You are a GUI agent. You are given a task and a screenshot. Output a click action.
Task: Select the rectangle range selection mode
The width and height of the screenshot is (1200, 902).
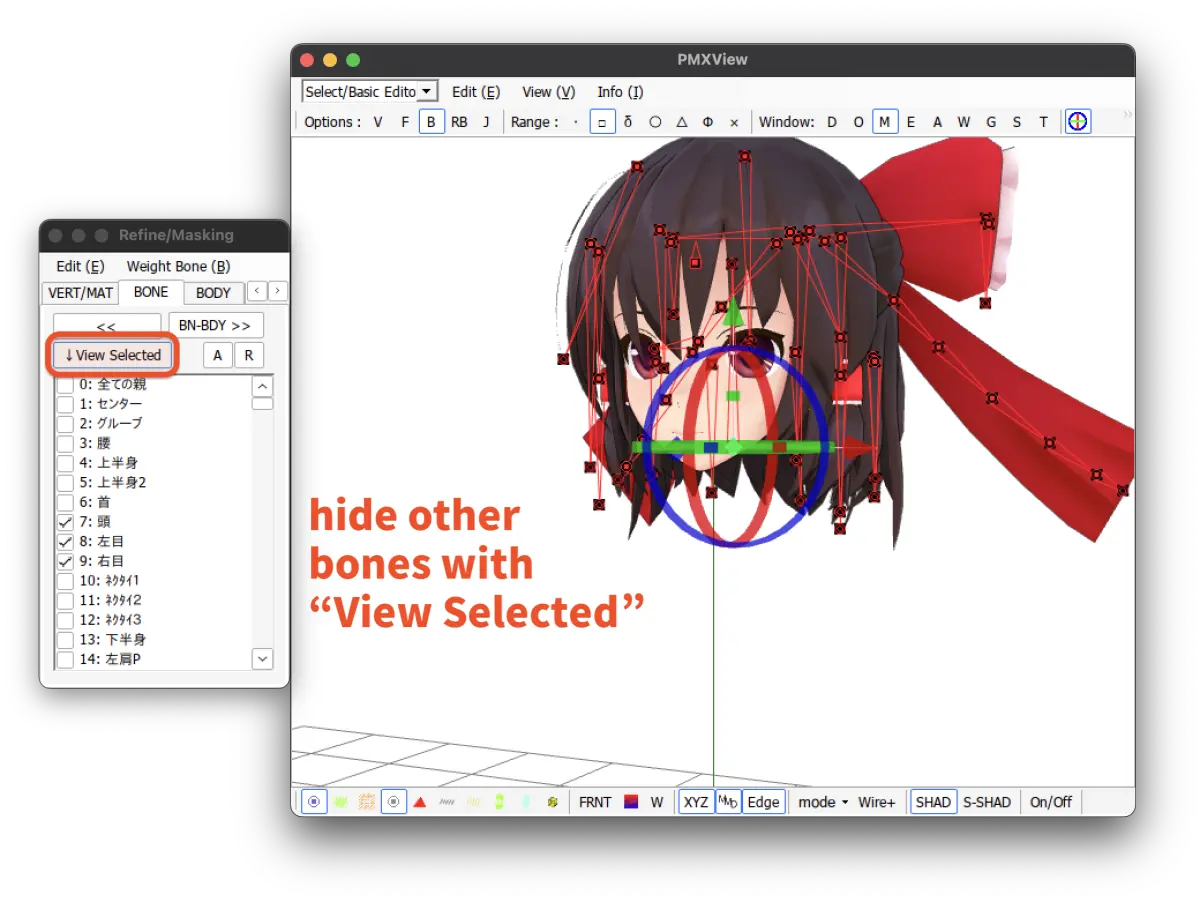[x=602, y=122]
